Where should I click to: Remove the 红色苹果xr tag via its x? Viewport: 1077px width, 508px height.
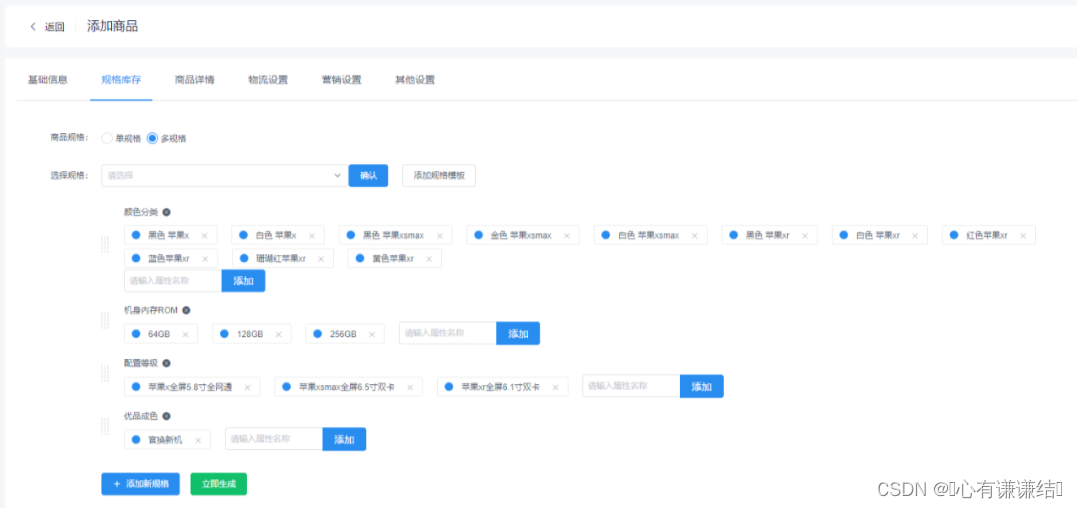[x=1023, y=235]
